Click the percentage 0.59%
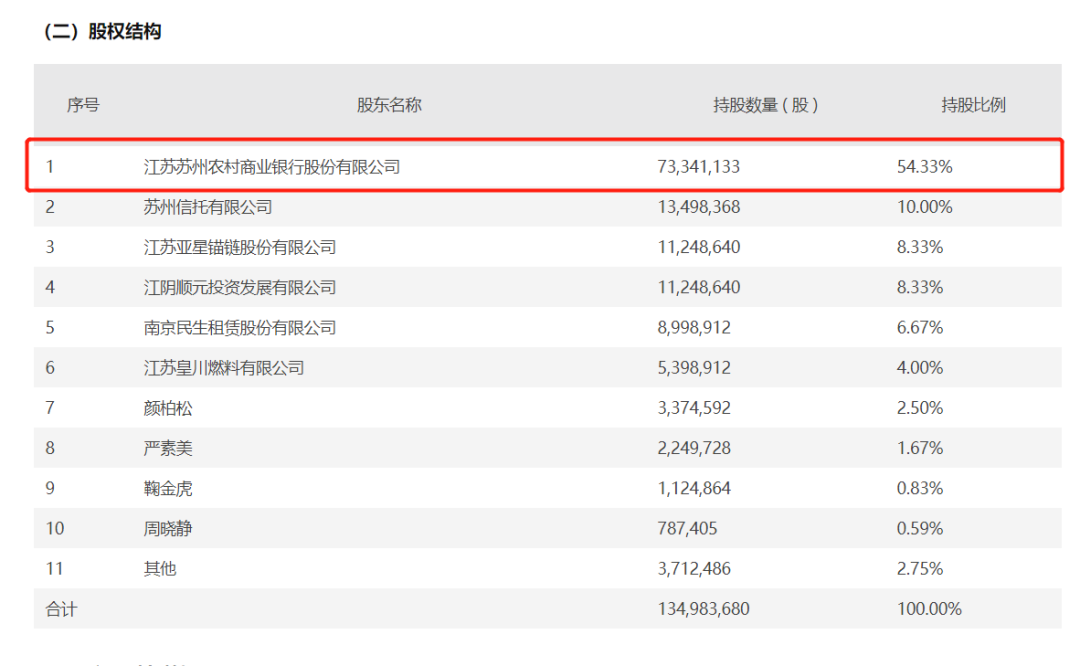The image size is (1080, 666). click(x=920, y=528)
